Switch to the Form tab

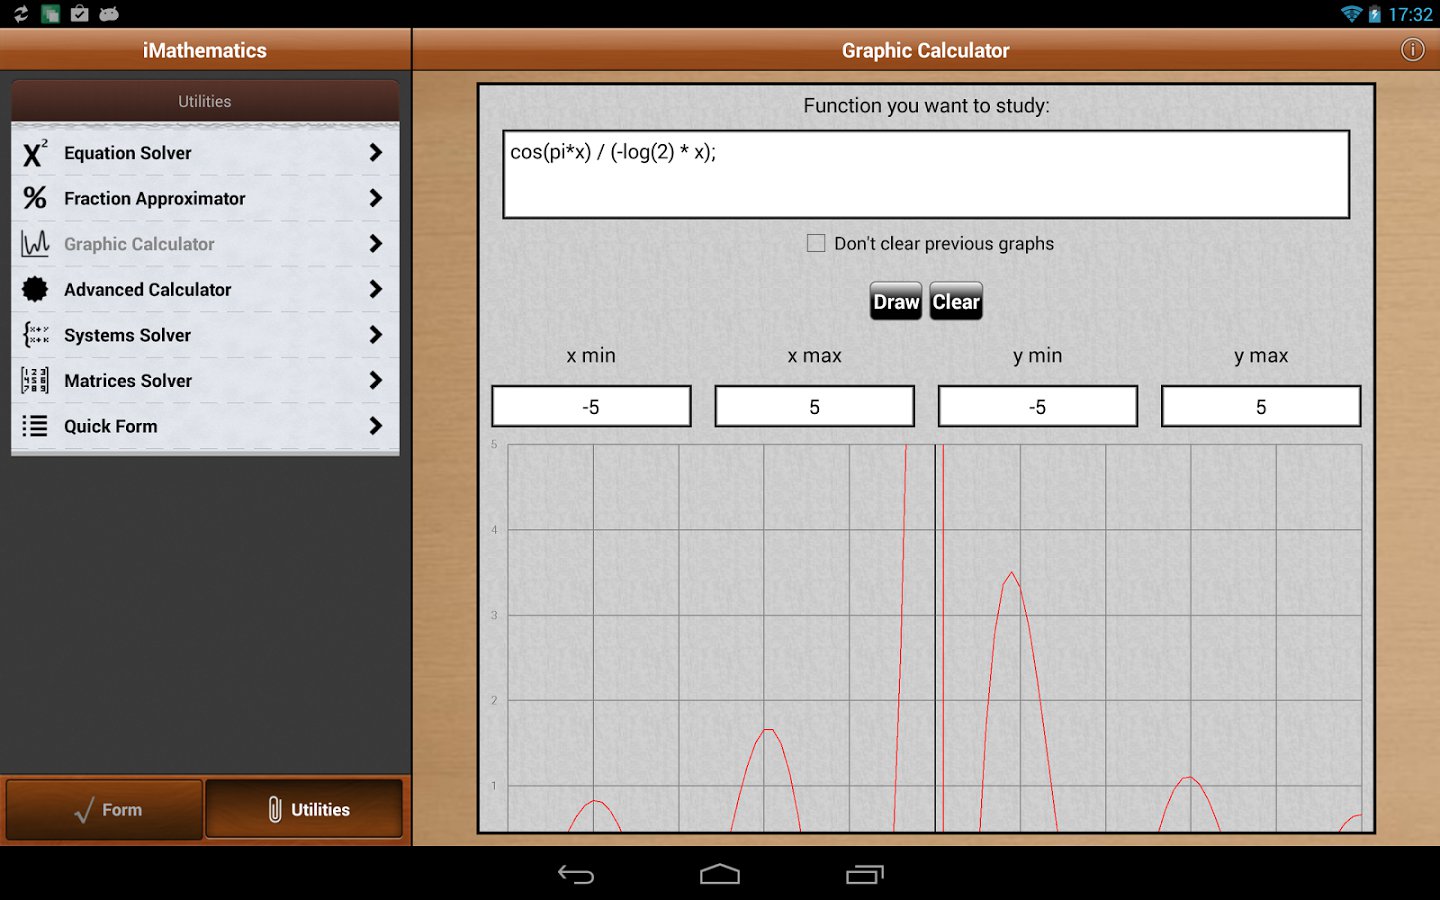(x=105, y=809)
